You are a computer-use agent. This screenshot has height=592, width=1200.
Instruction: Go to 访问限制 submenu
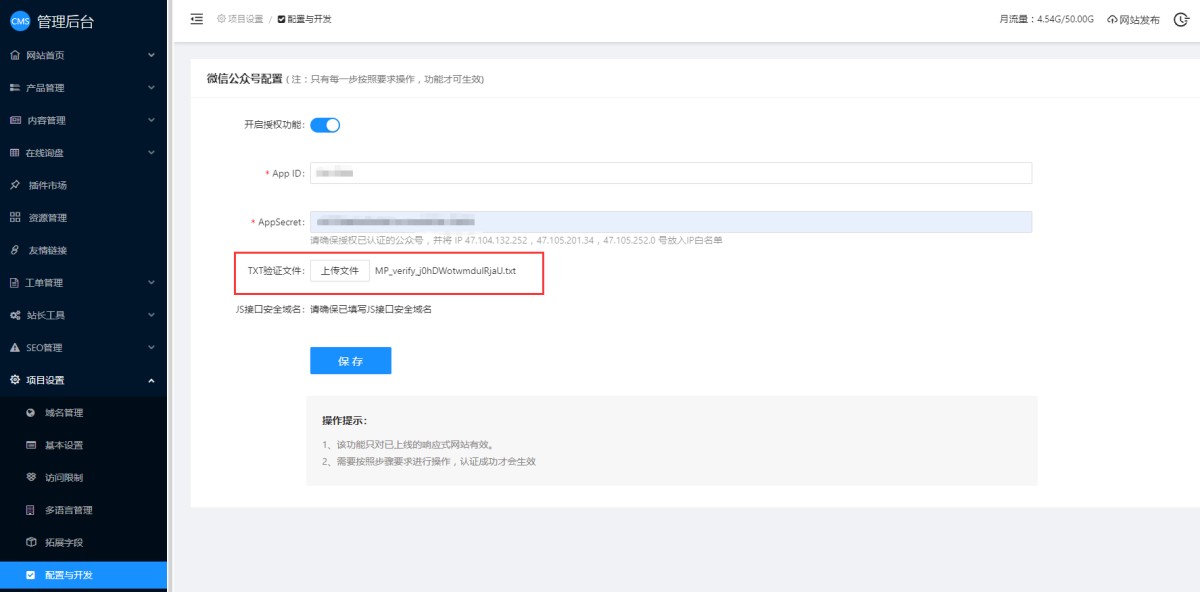(x=83, y=477)
